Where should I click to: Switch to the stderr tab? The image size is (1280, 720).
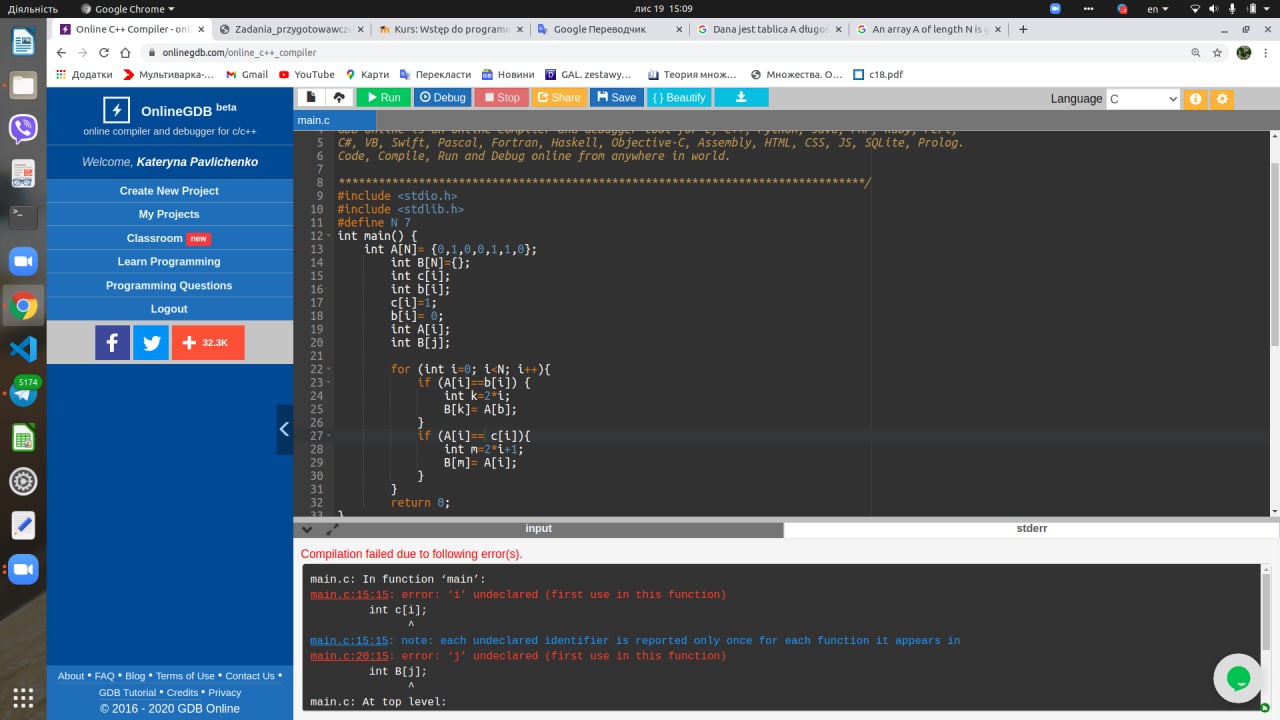tap(1030, 528)
